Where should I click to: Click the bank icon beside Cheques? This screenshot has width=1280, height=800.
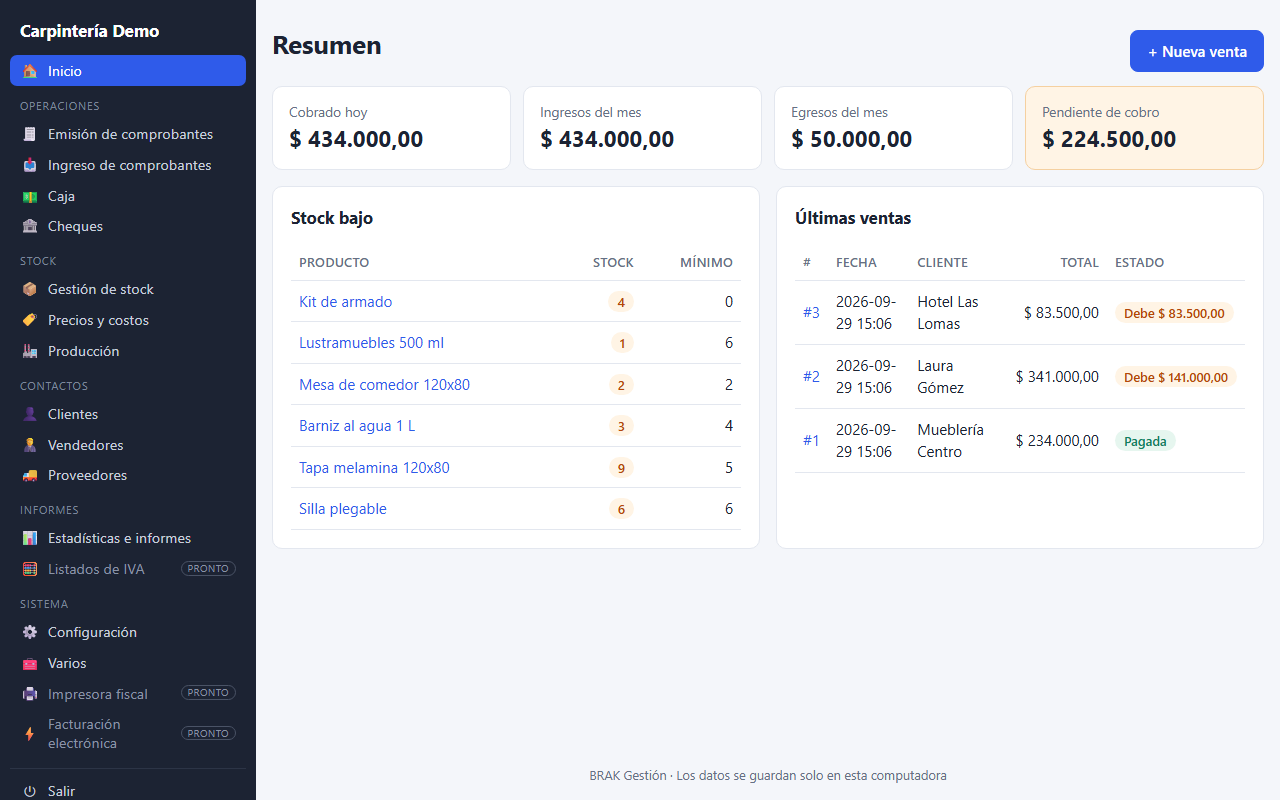[x=30, y=226]
